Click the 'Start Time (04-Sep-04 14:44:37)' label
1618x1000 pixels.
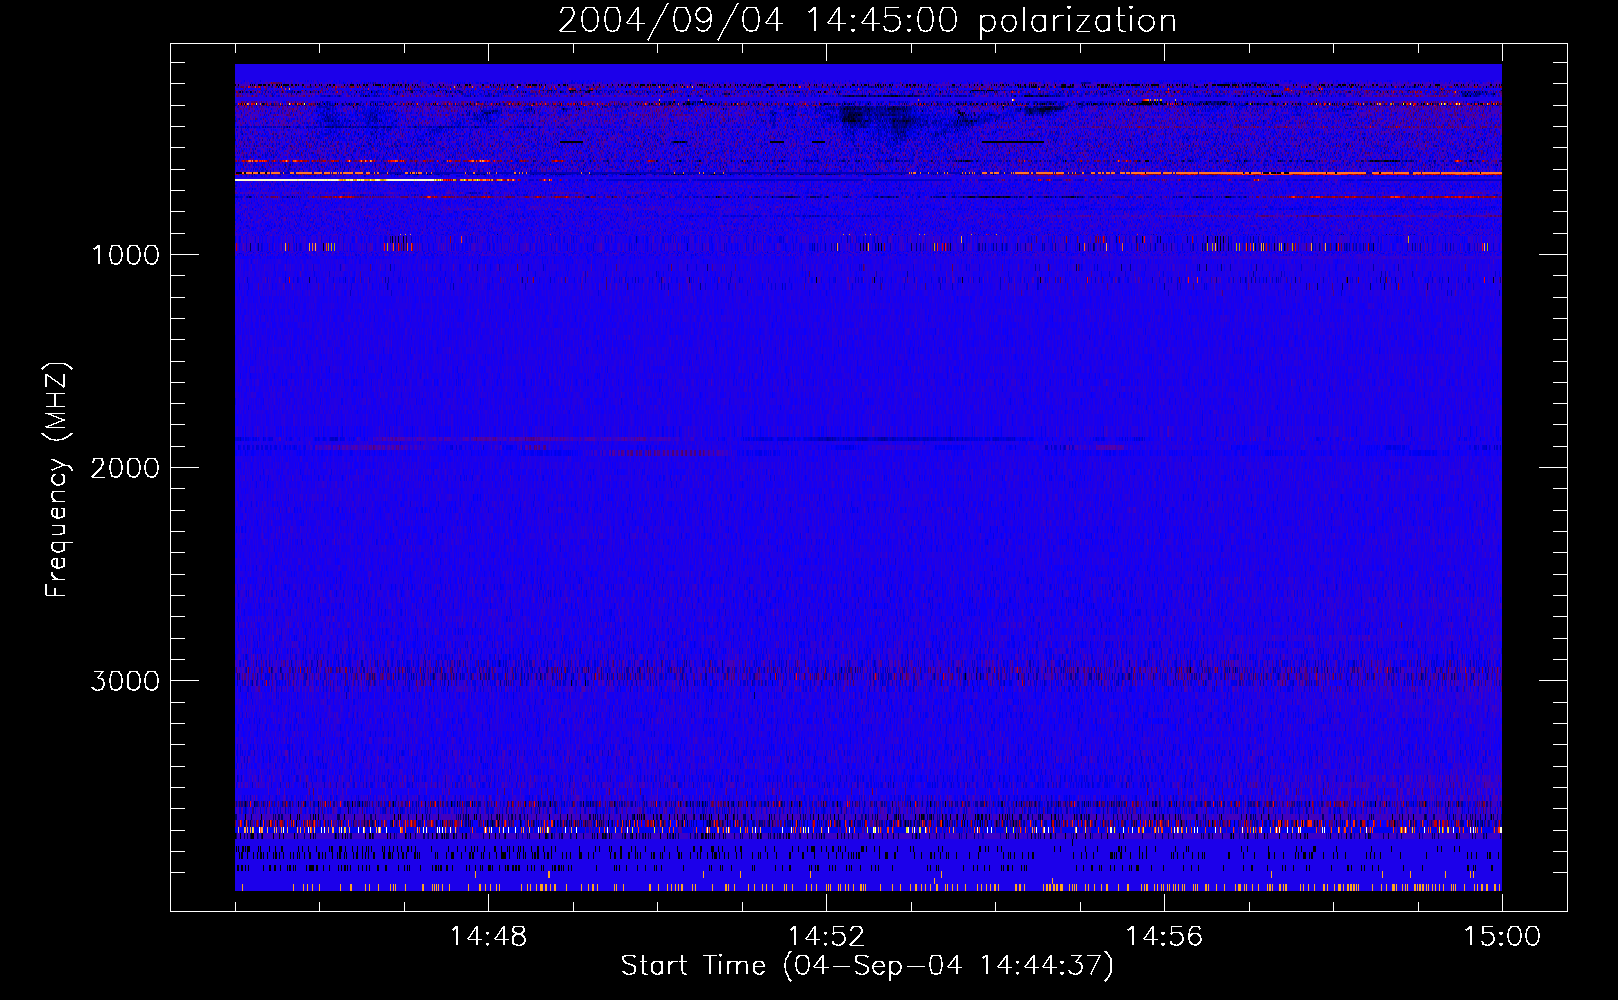pyautogui.click(x=867, y=966)
